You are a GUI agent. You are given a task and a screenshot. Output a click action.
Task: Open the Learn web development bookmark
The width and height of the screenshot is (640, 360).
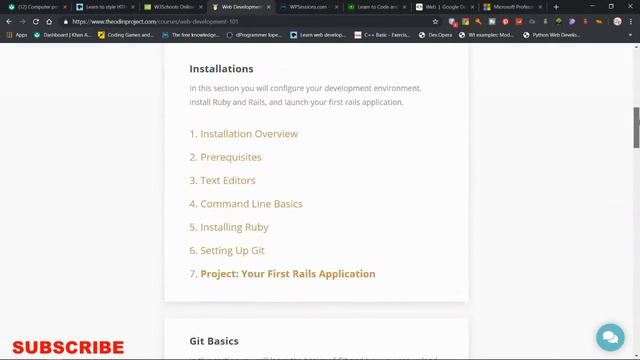(318, 35)
